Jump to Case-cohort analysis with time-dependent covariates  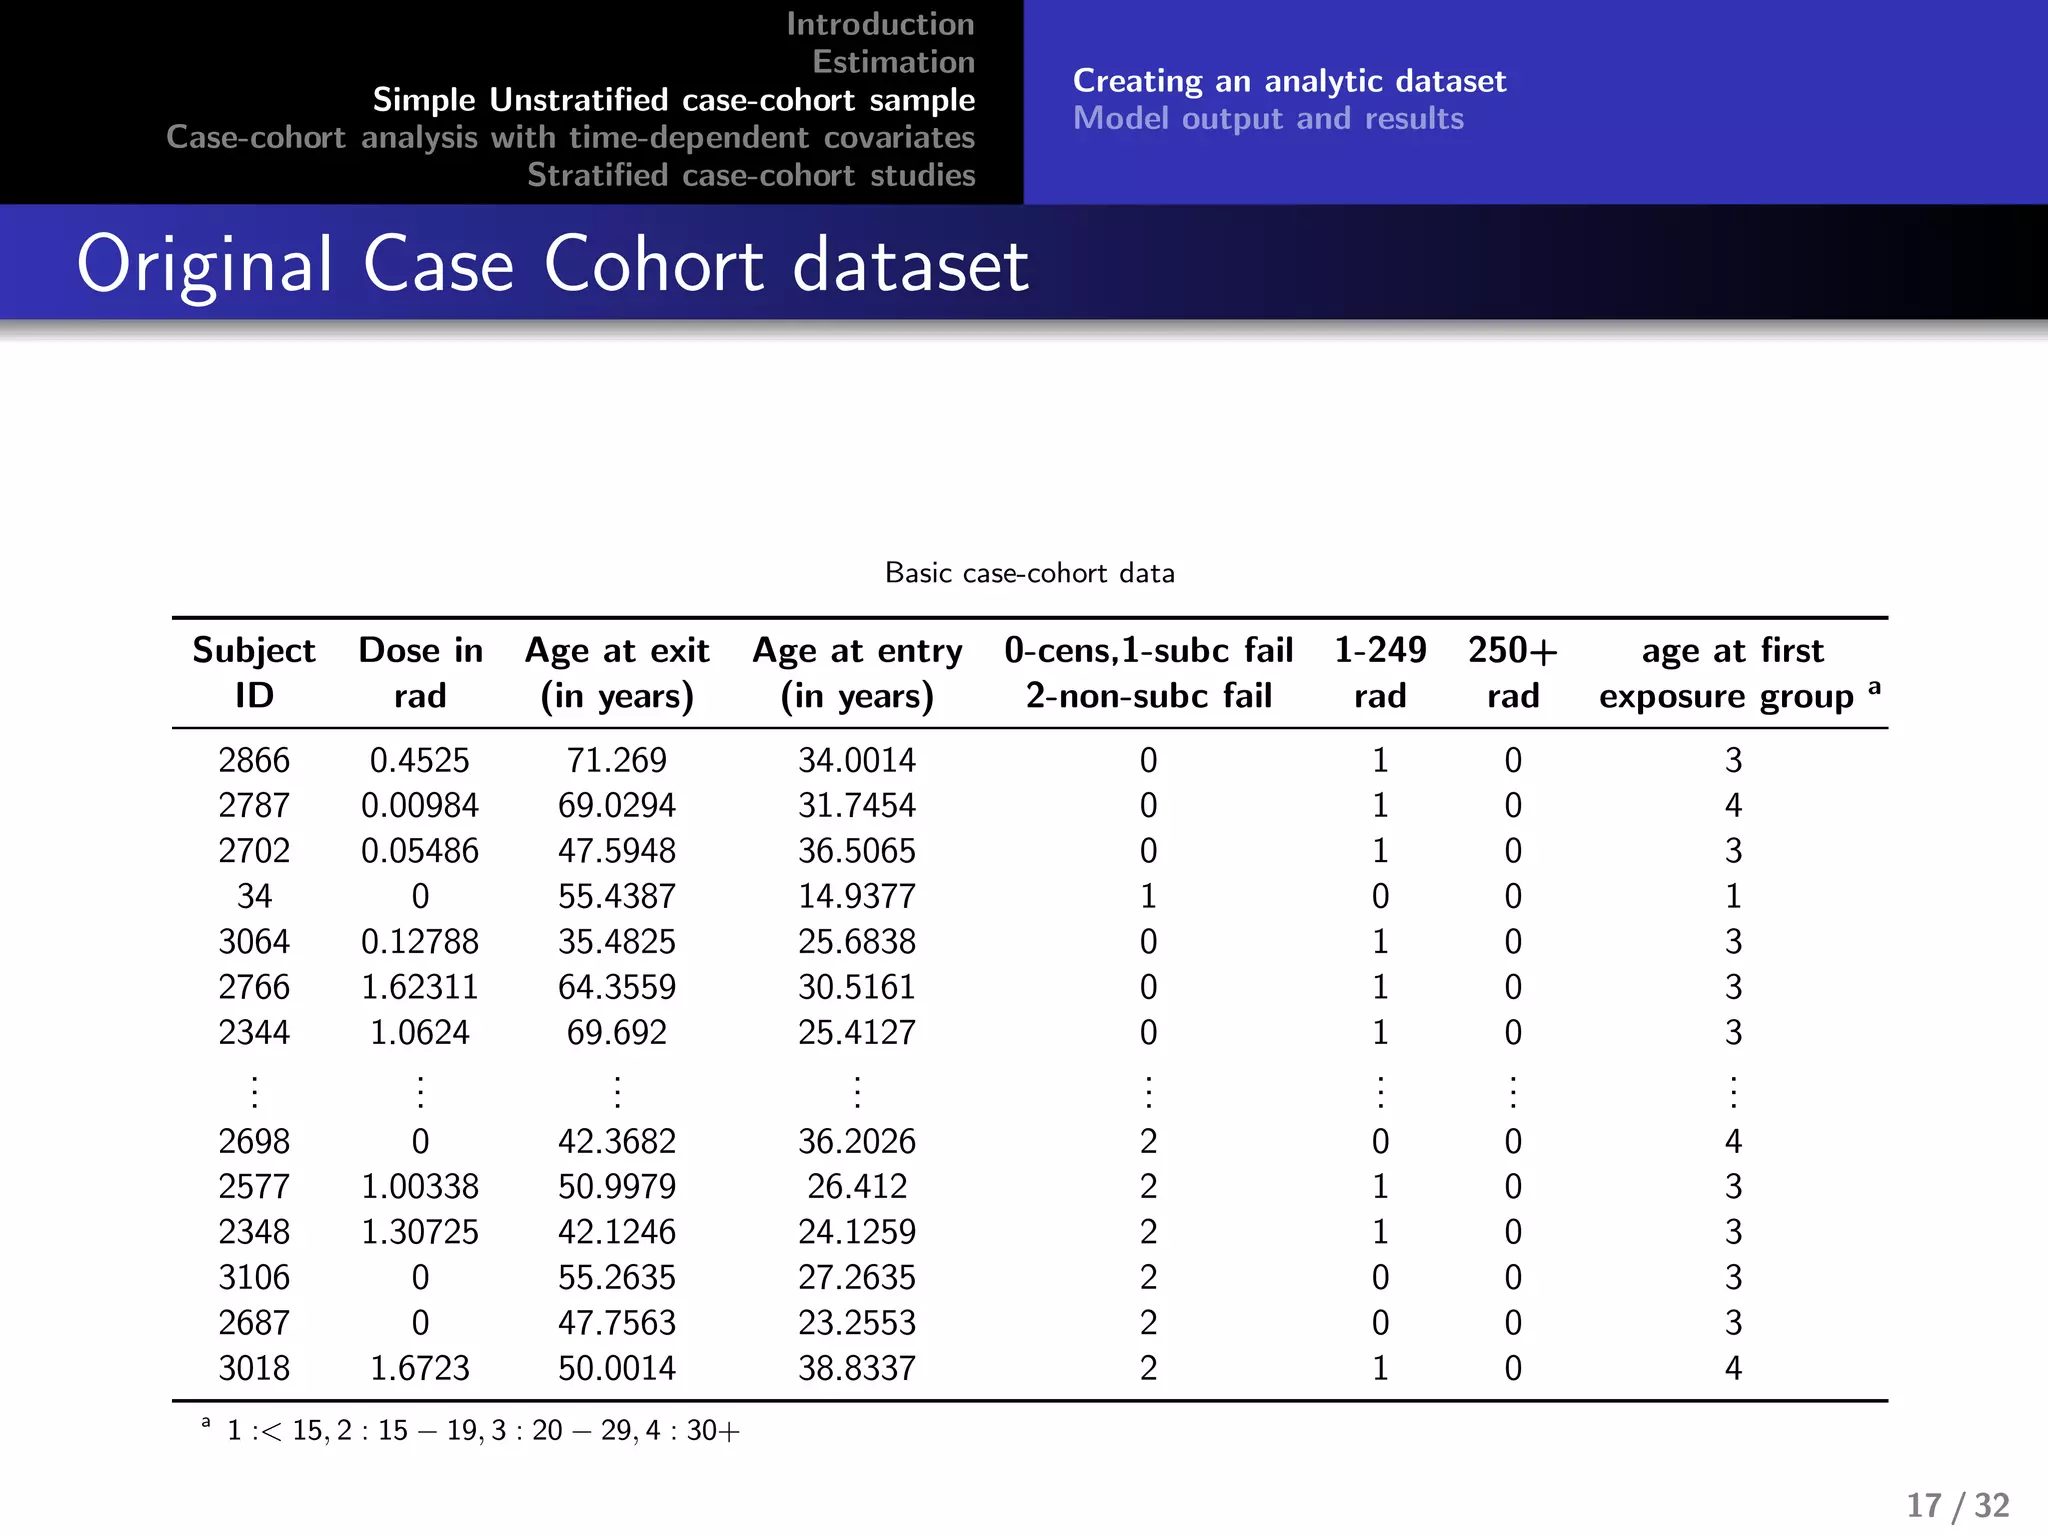click(x=570, y=137)
